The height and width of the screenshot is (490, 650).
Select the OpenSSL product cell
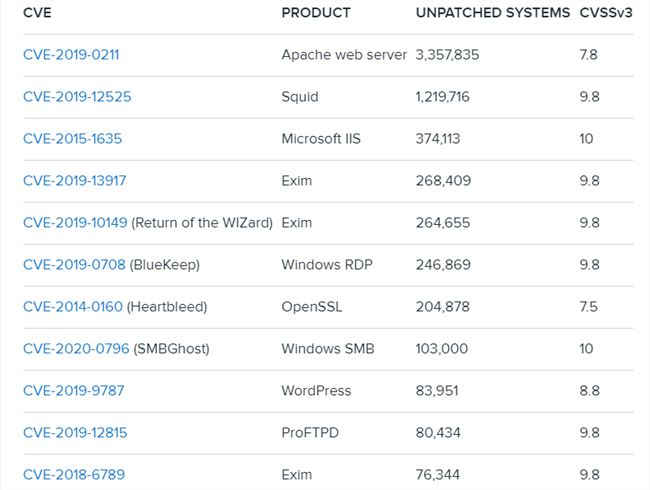pyautogui.click(x=312, y=307)
